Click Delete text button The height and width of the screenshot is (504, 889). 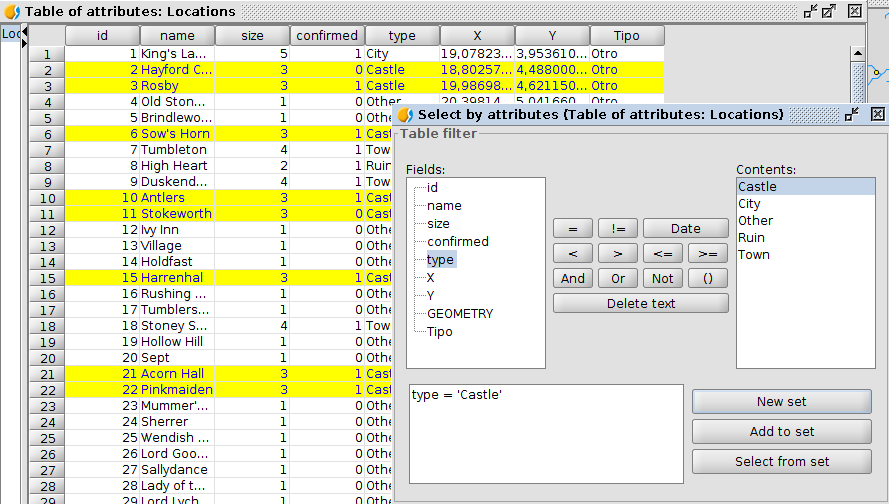pyautogui.click(x=640, y=303)
